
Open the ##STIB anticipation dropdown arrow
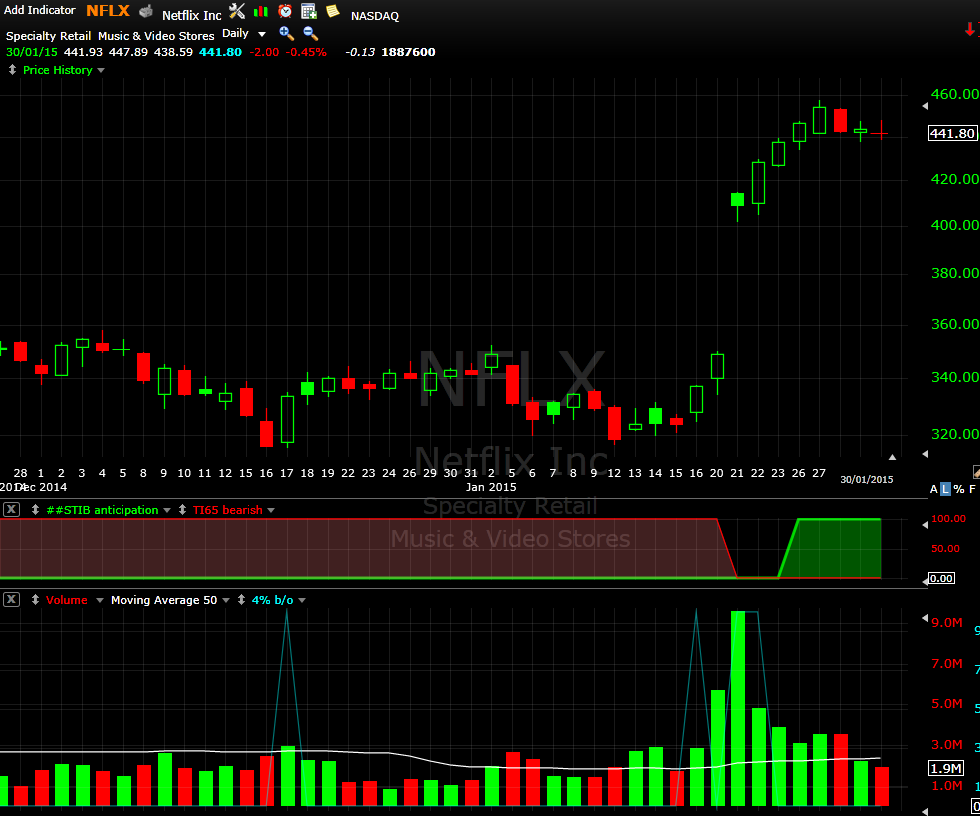[x=167, y=510]
